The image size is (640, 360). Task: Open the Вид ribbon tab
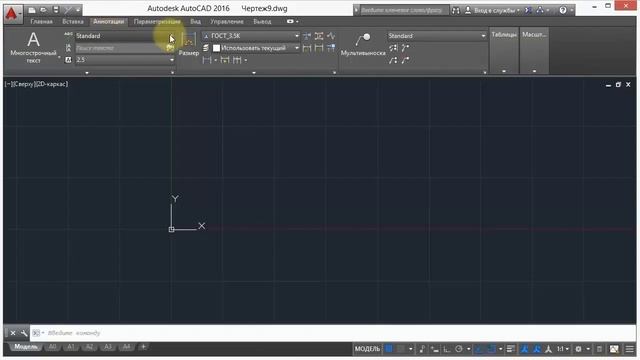[x=196, y=22]
